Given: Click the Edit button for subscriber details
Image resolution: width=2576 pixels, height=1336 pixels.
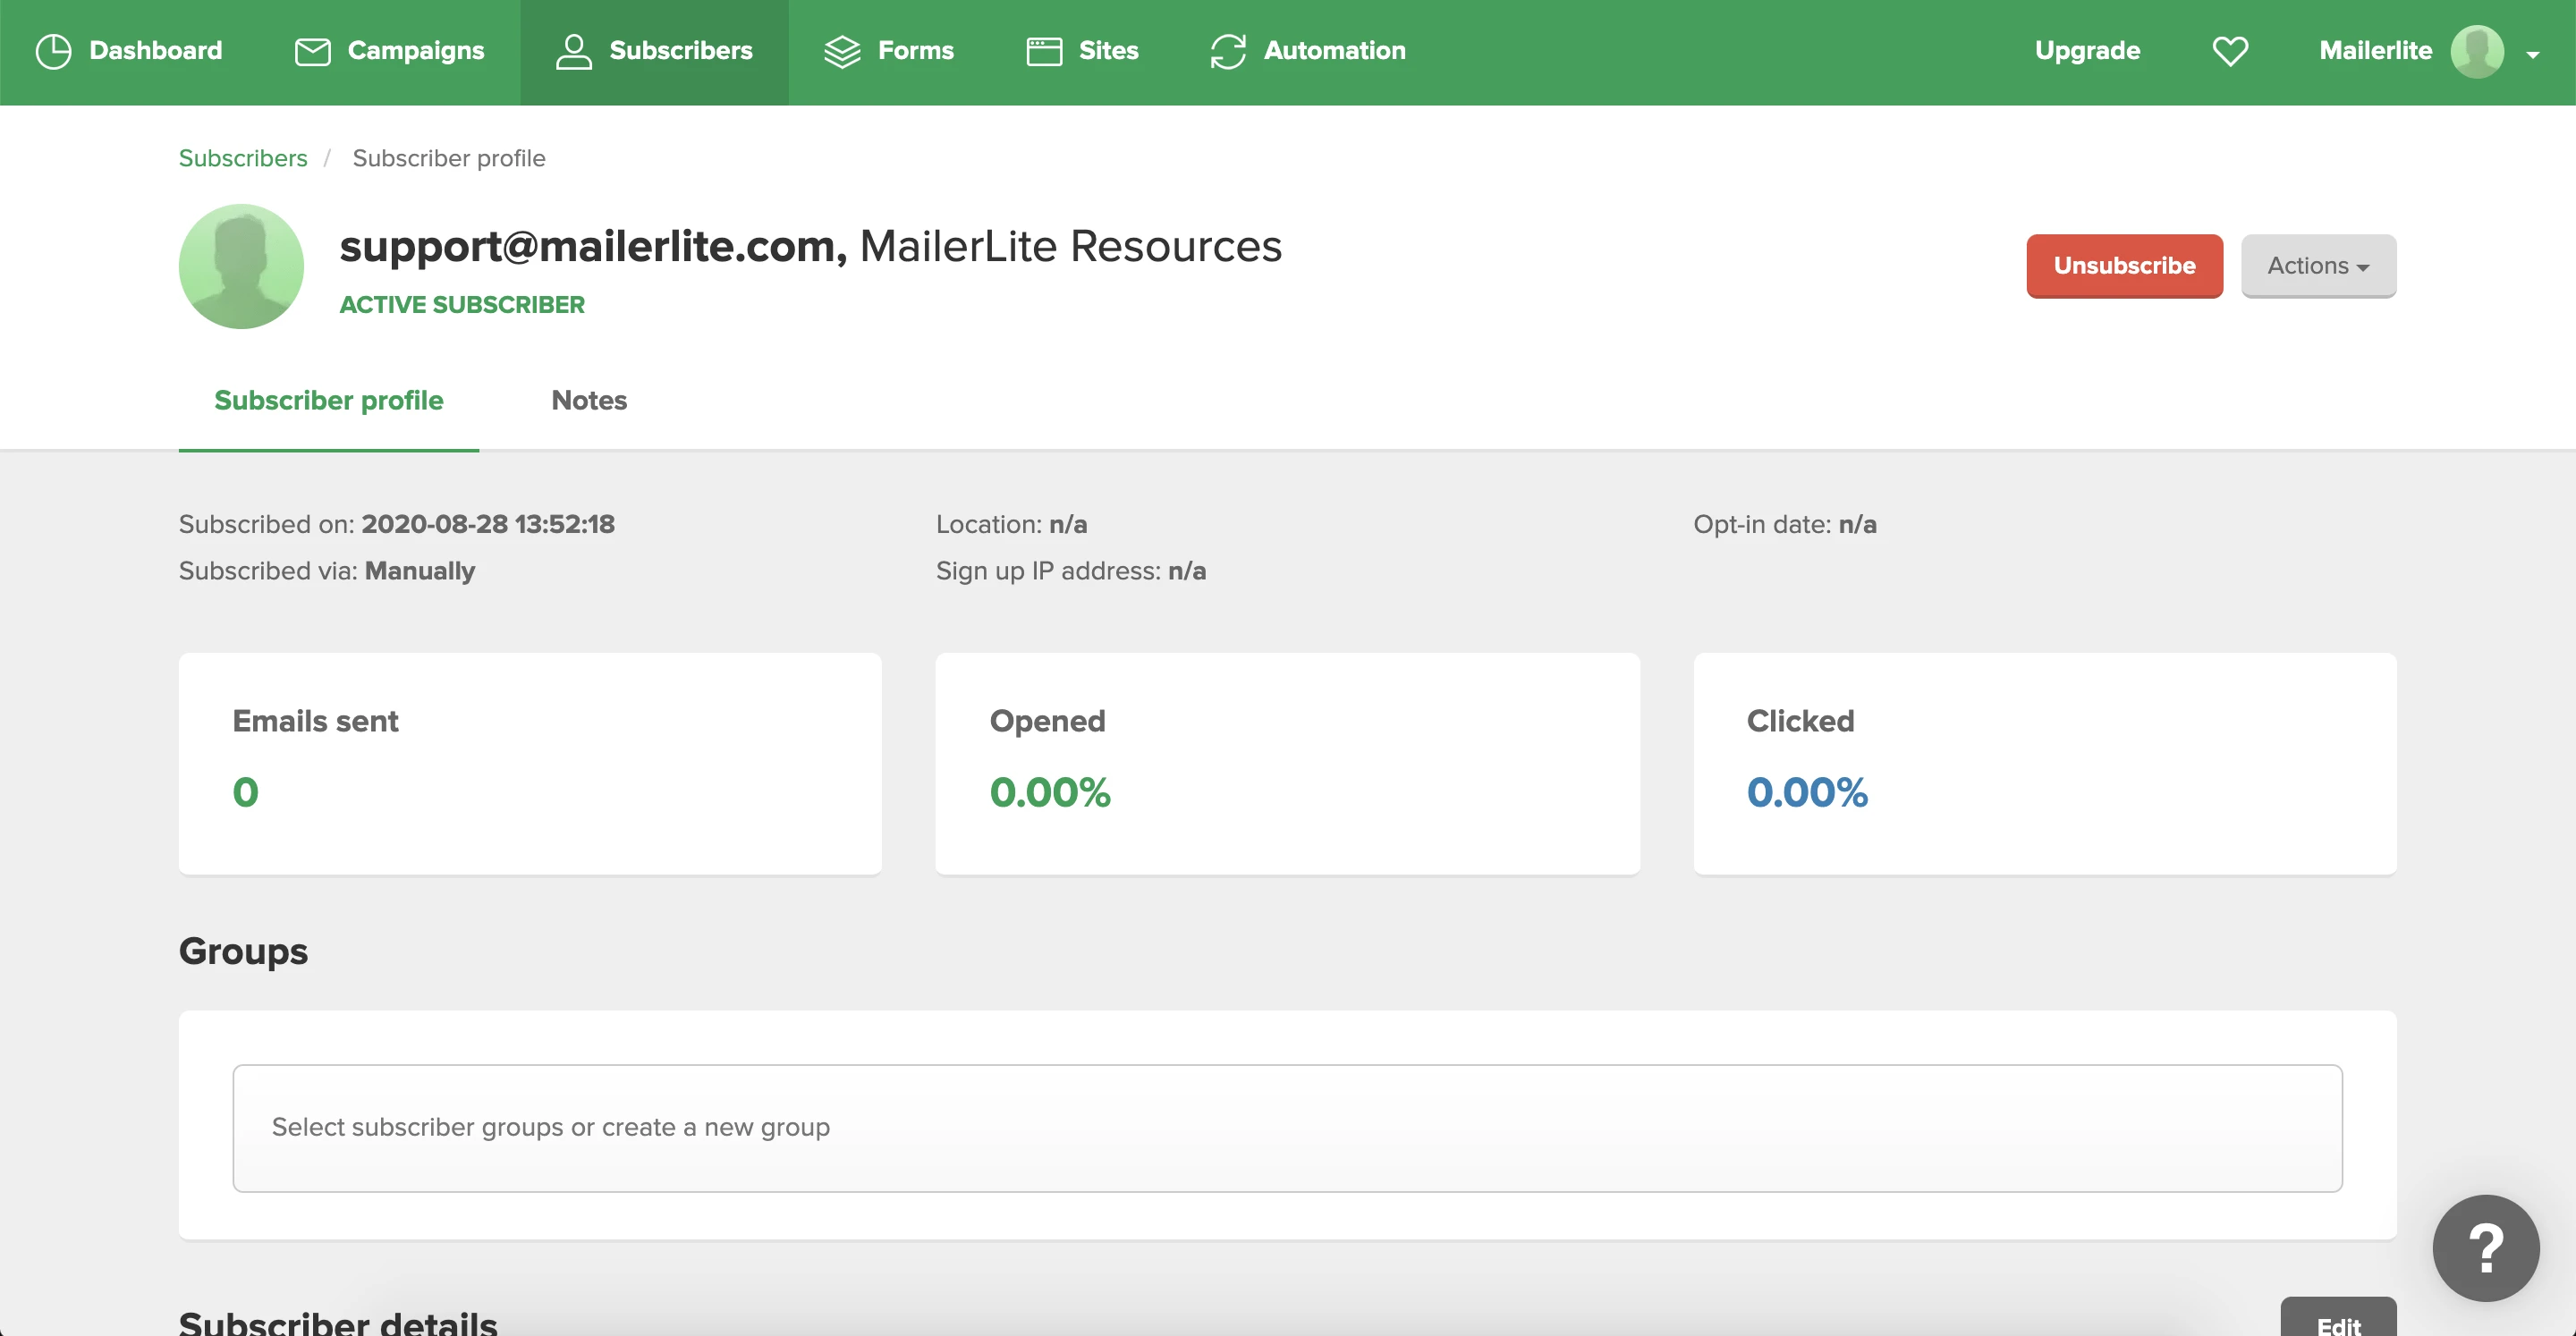Looking at the screenshot, I should 2337,1322.
